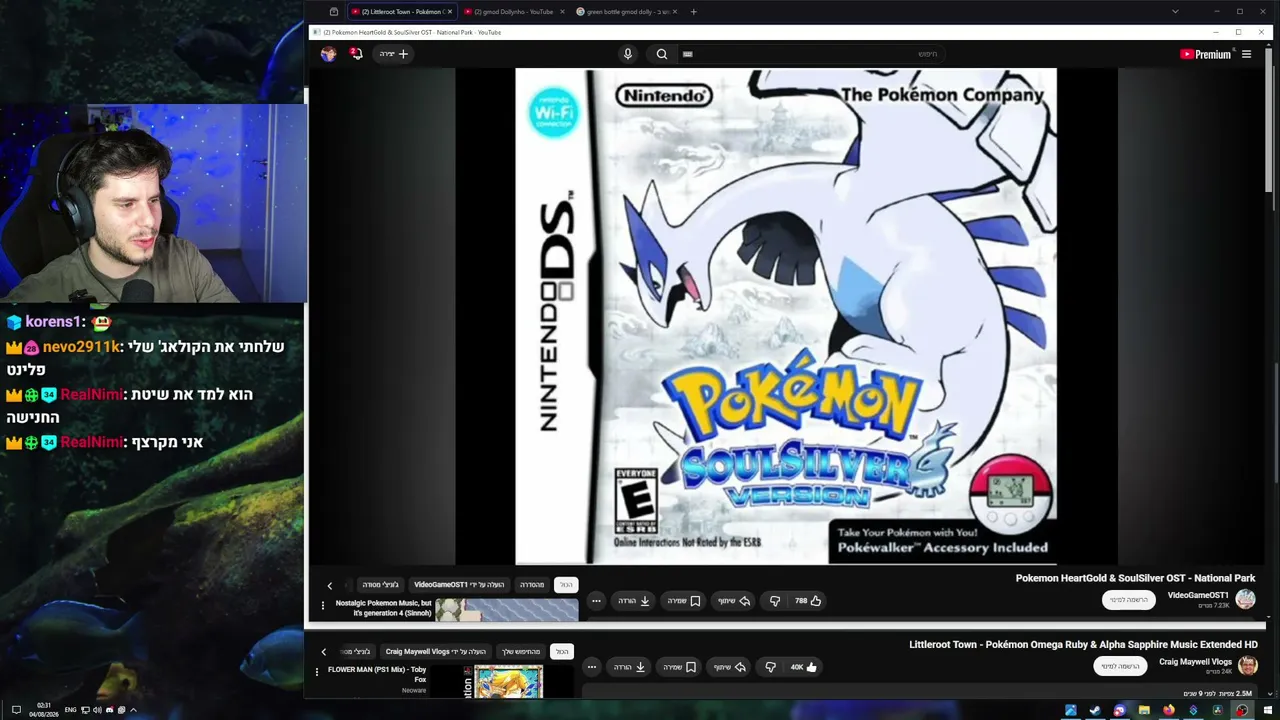Open more actions for National Park video

[x=596, y=601]
